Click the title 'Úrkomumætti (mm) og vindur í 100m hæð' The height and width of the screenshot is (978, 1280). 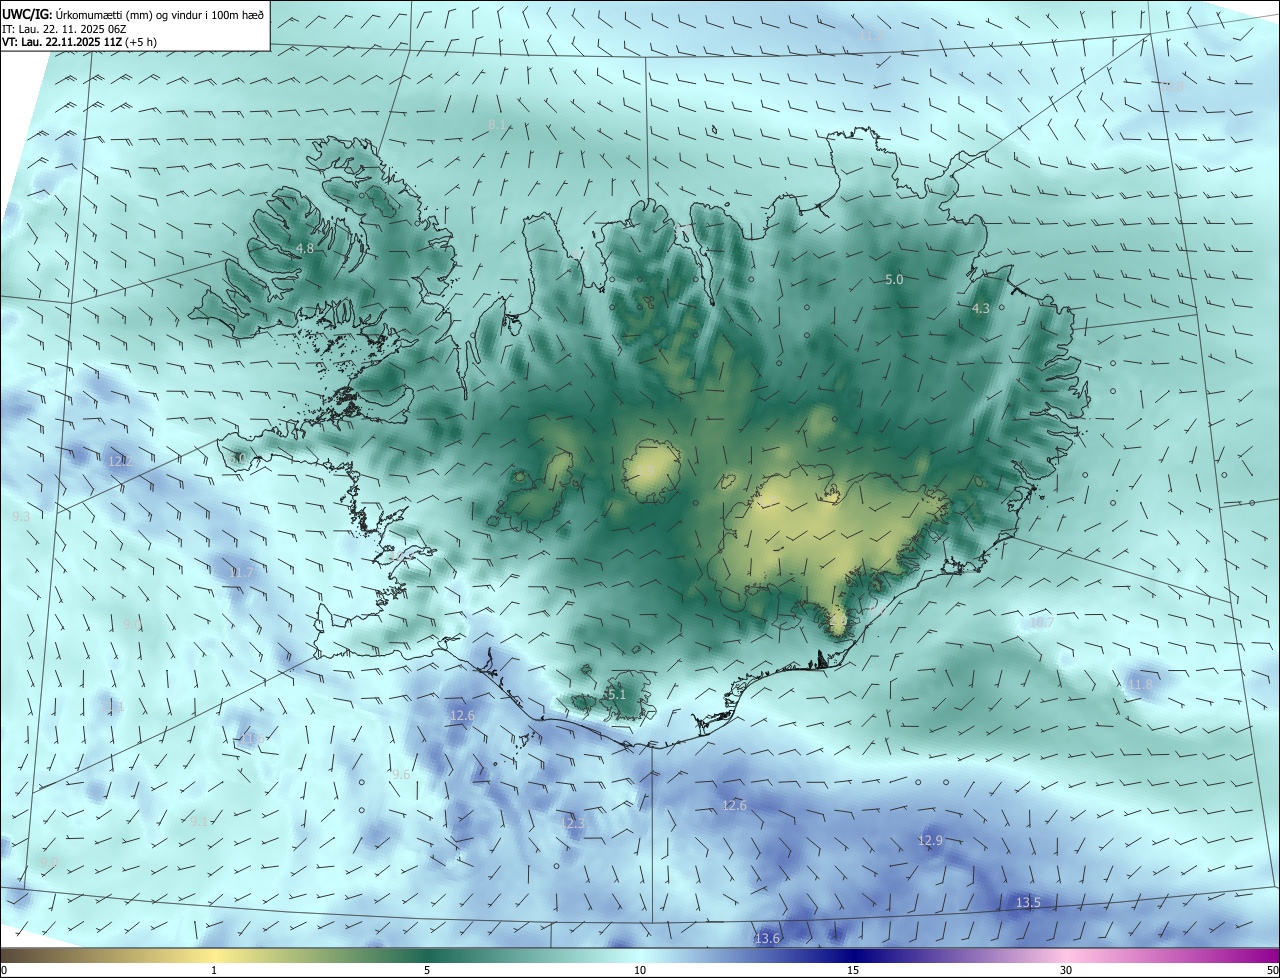[160, 14]
